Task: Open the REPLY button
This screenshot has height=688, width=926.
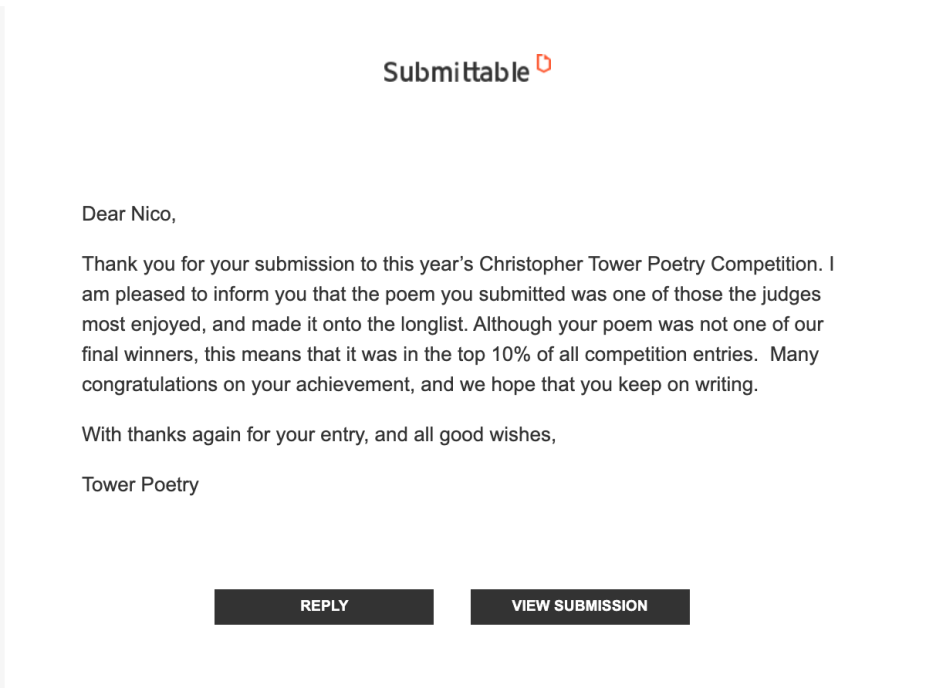Action: 324,607
